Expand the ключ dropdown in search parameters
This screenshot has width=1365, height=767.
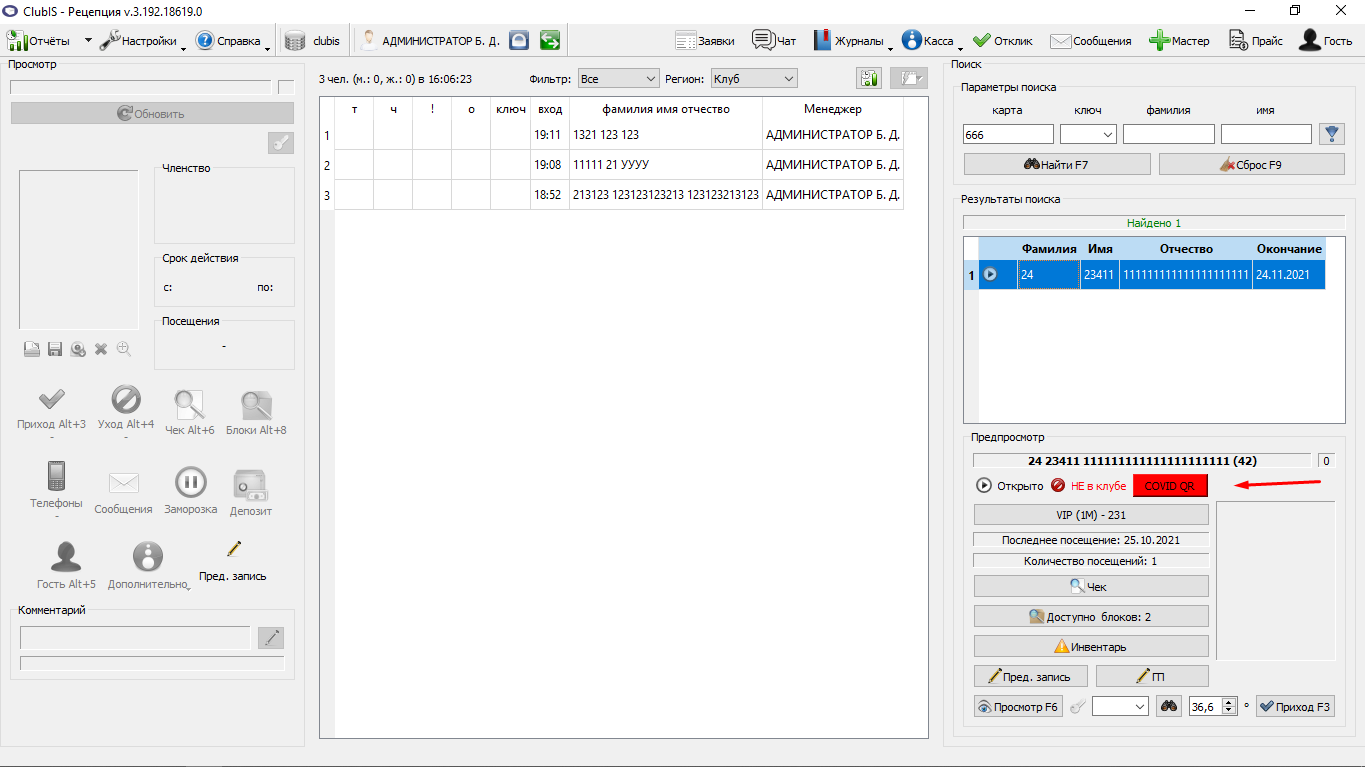tap(1088, 134)
